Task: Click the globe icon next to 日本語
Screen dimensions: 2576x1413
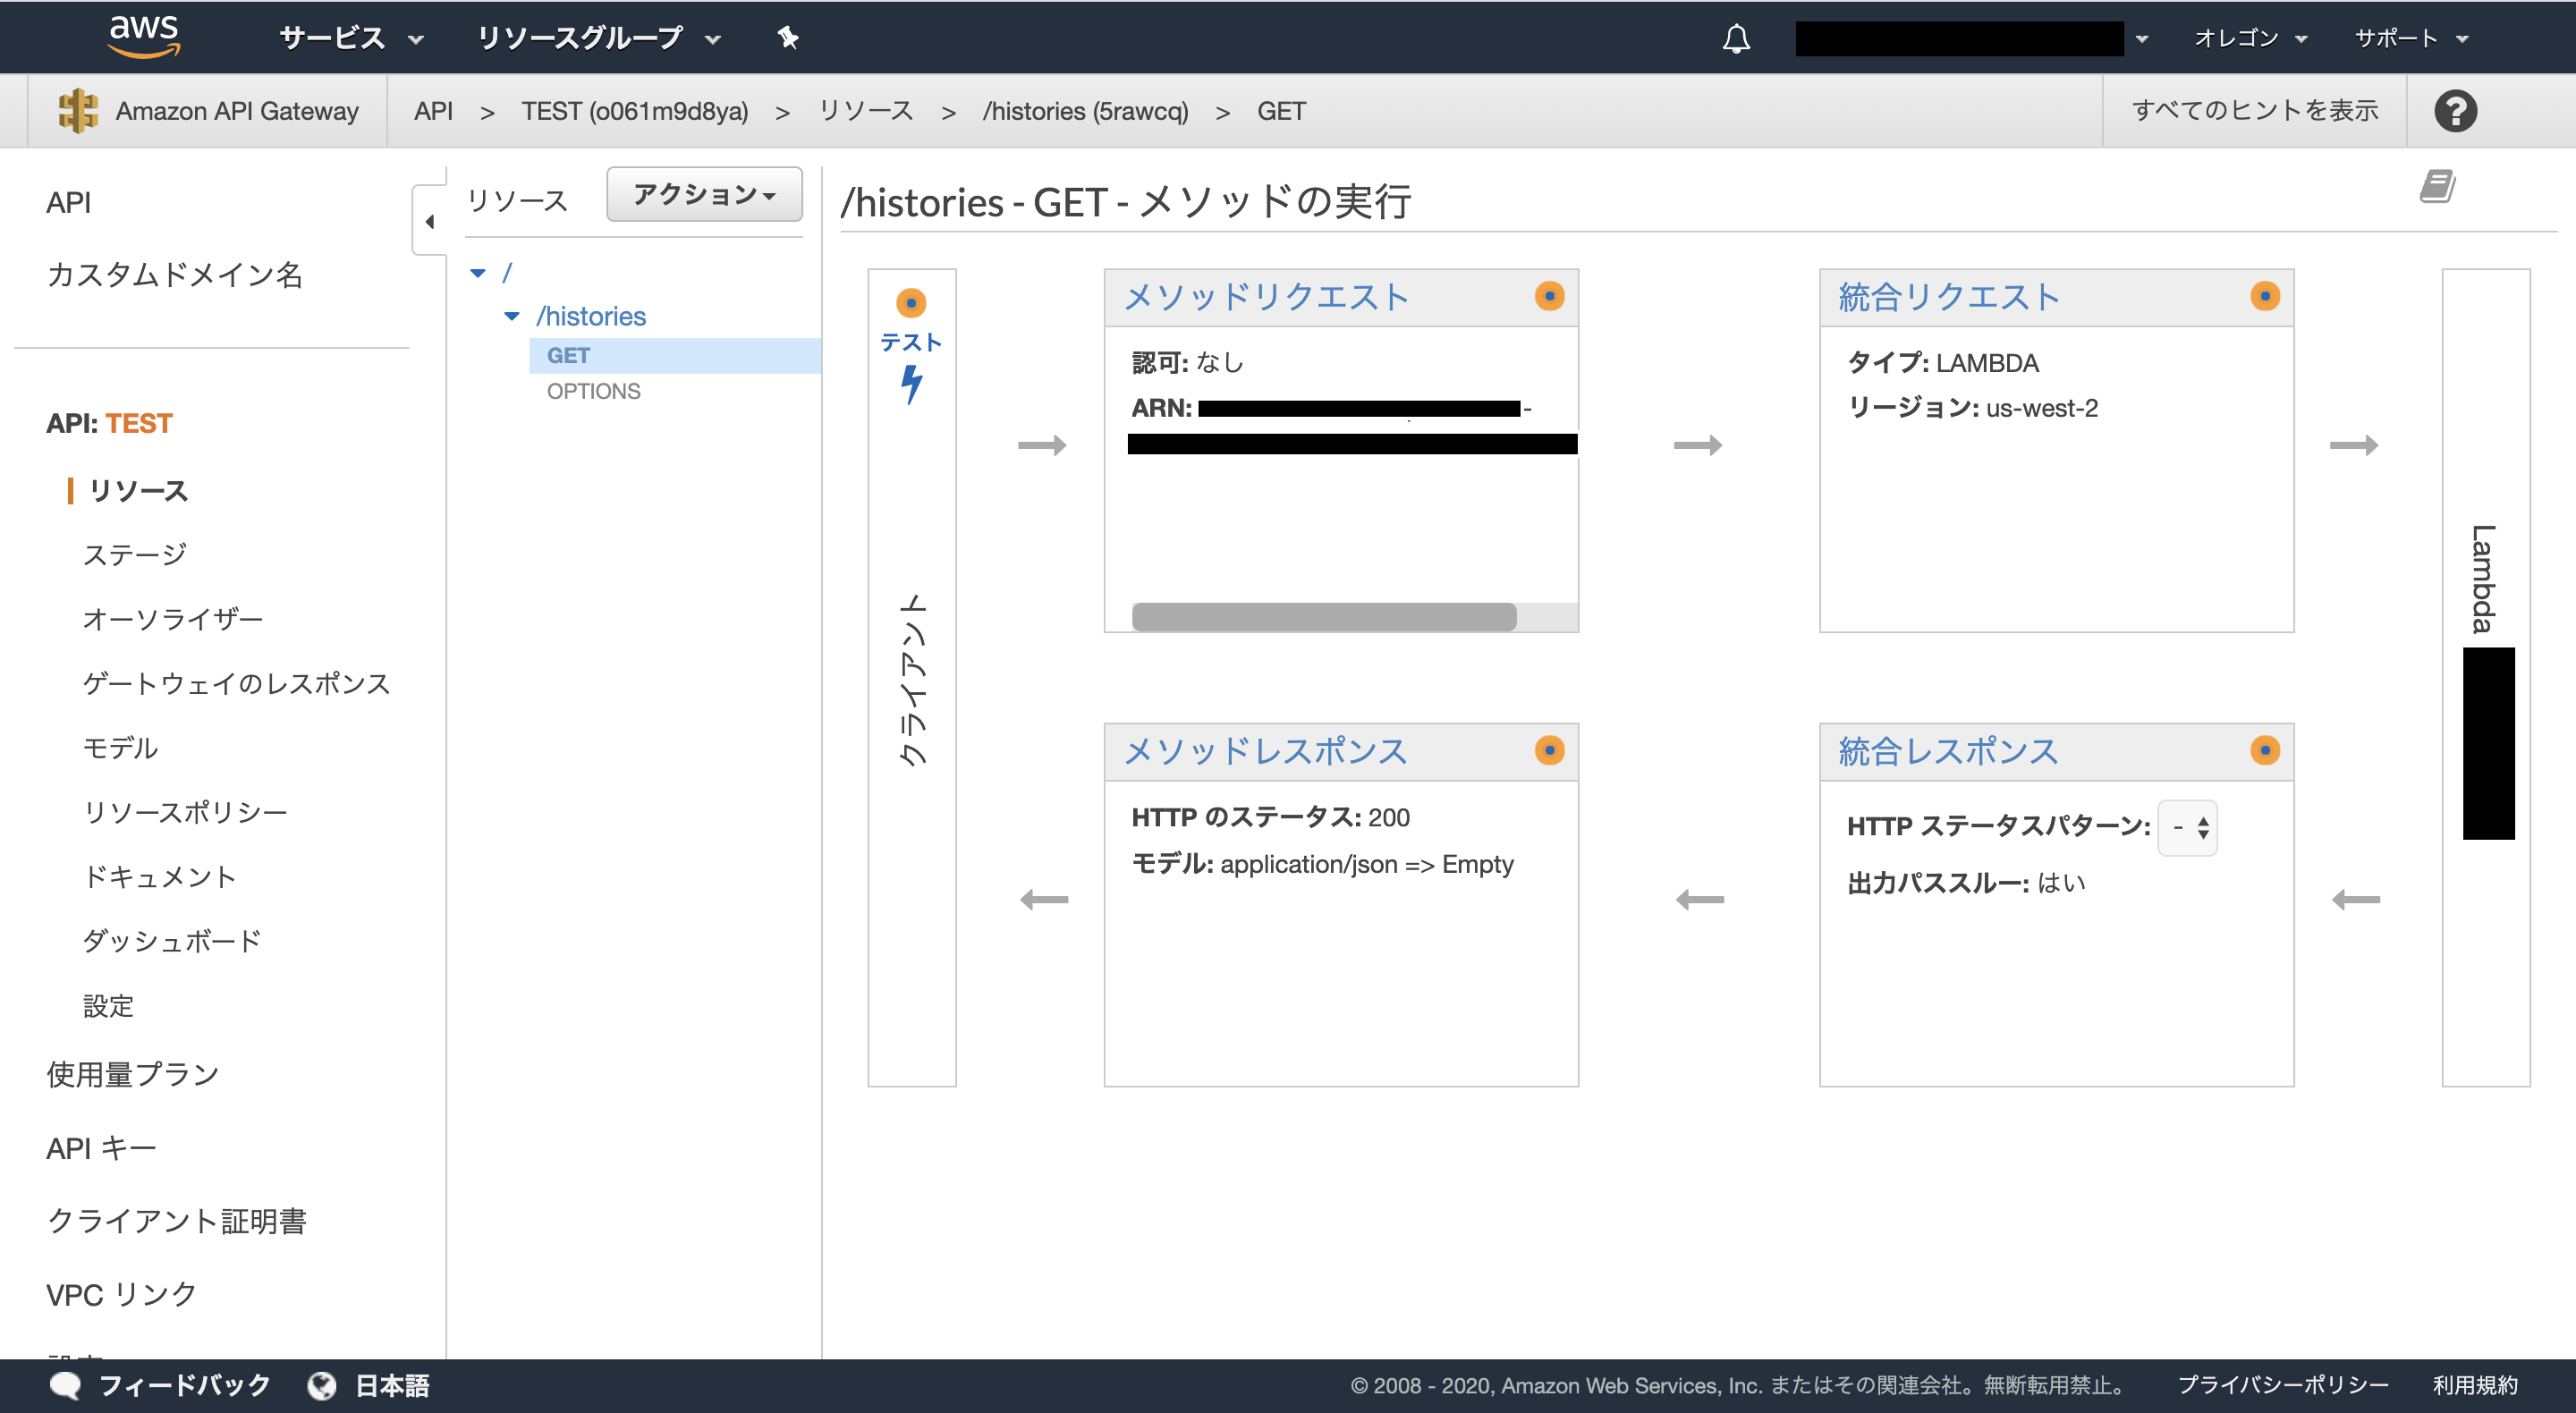Action: [322, 1385]
